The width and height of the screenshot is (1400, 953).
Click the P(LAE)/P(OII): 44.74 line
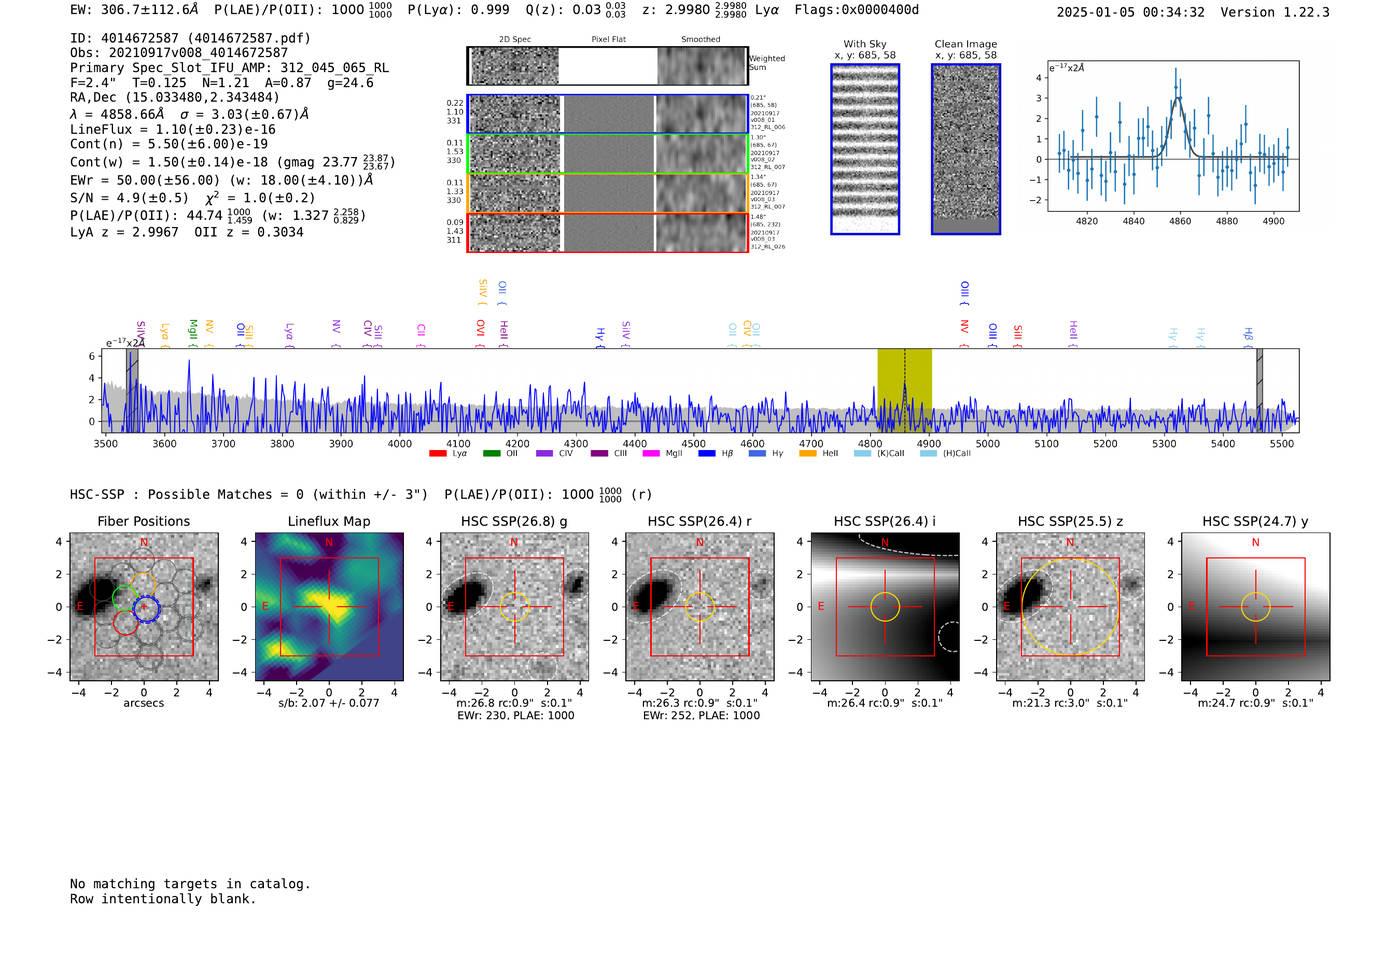[218, 215]
